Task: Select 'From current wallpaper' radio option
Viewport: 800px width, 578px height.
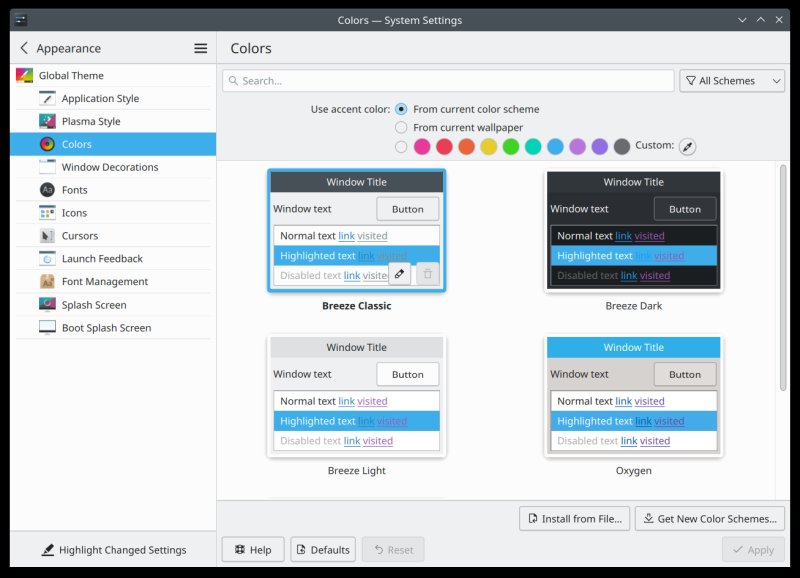Action: coord(401,127)
